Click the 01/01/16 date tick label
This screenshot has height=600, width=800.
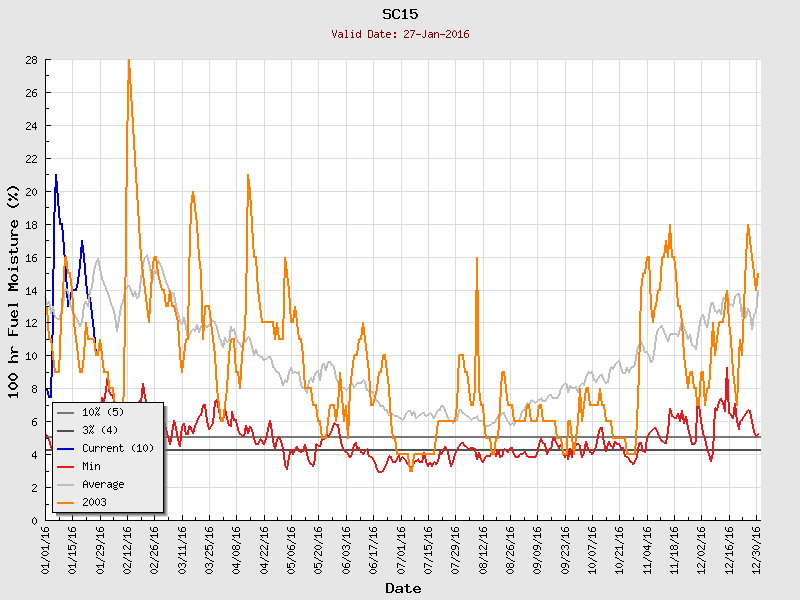coord(46,548)
